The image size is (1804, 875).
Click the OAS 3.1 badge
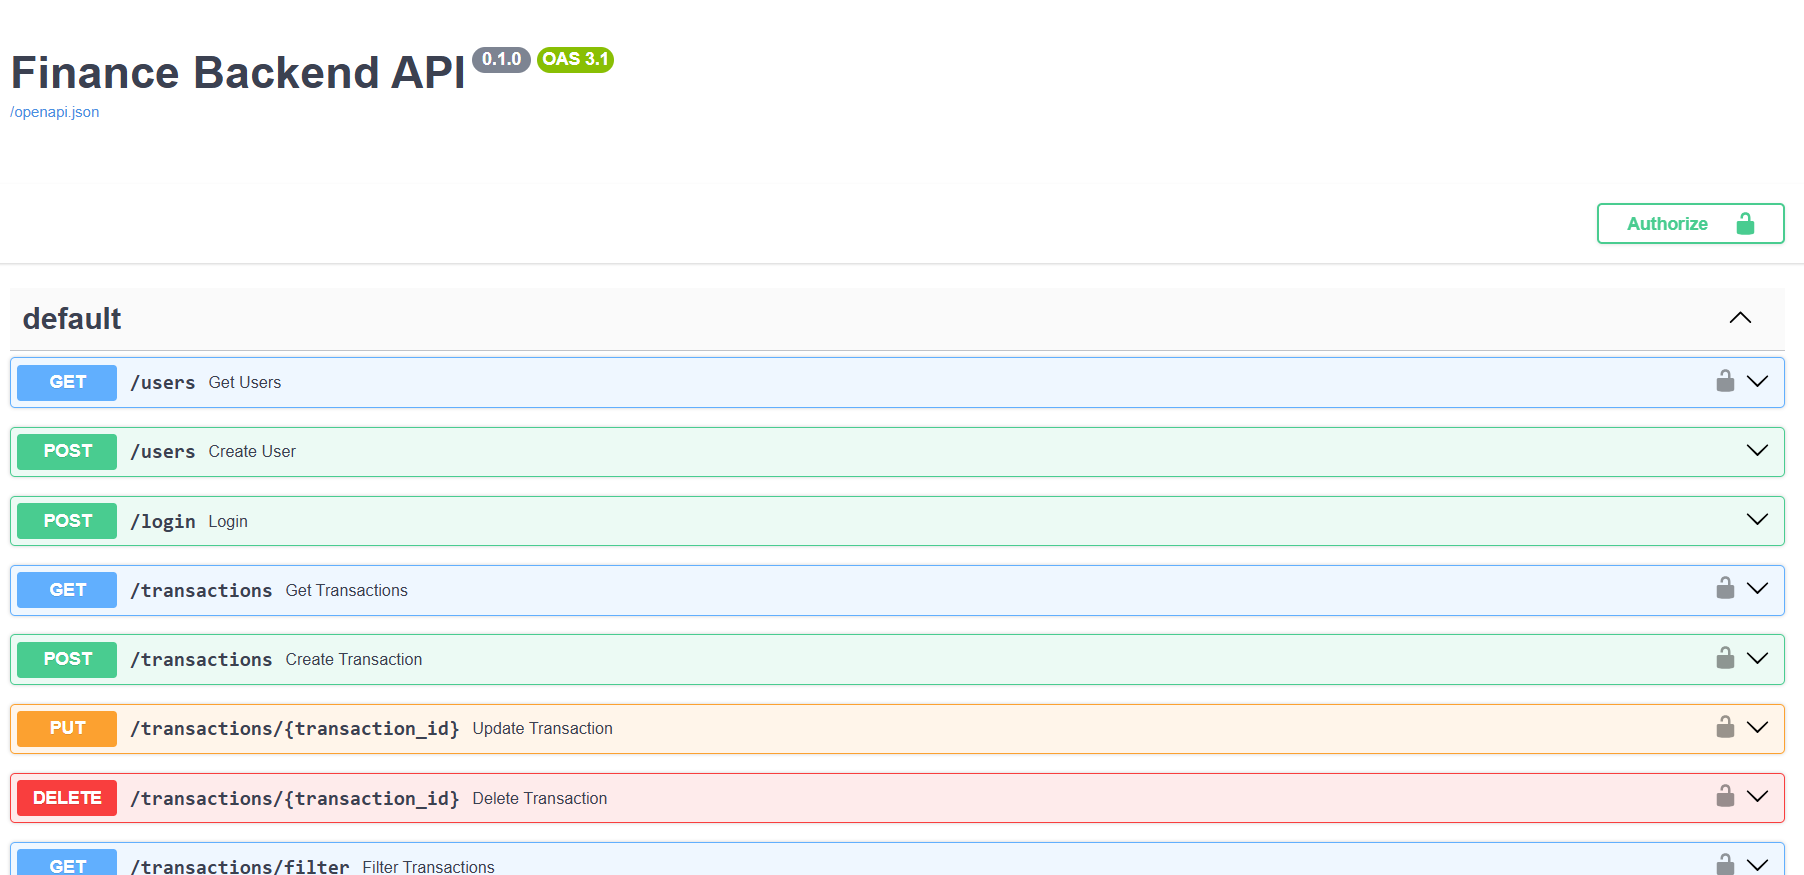pos(575,60)
